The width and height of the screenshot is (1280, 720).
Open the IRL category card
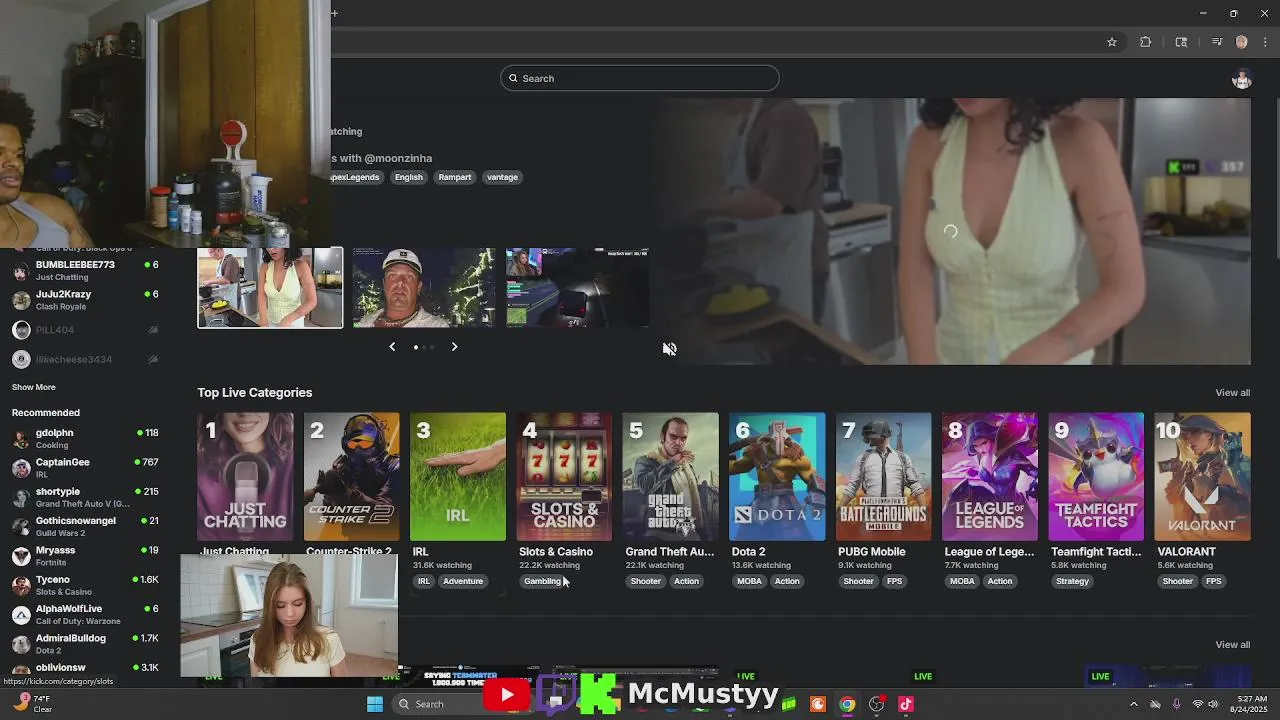(458, 477)
